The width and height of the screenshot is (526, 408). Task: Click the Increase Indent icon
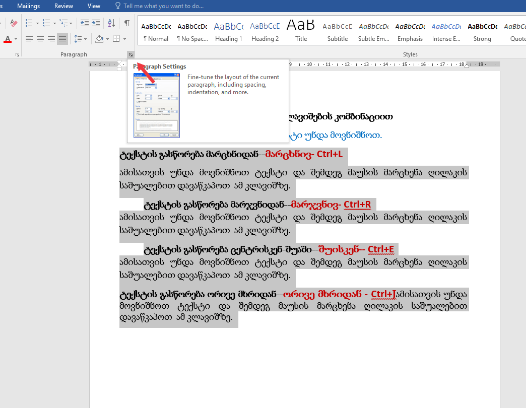[96, 23]
